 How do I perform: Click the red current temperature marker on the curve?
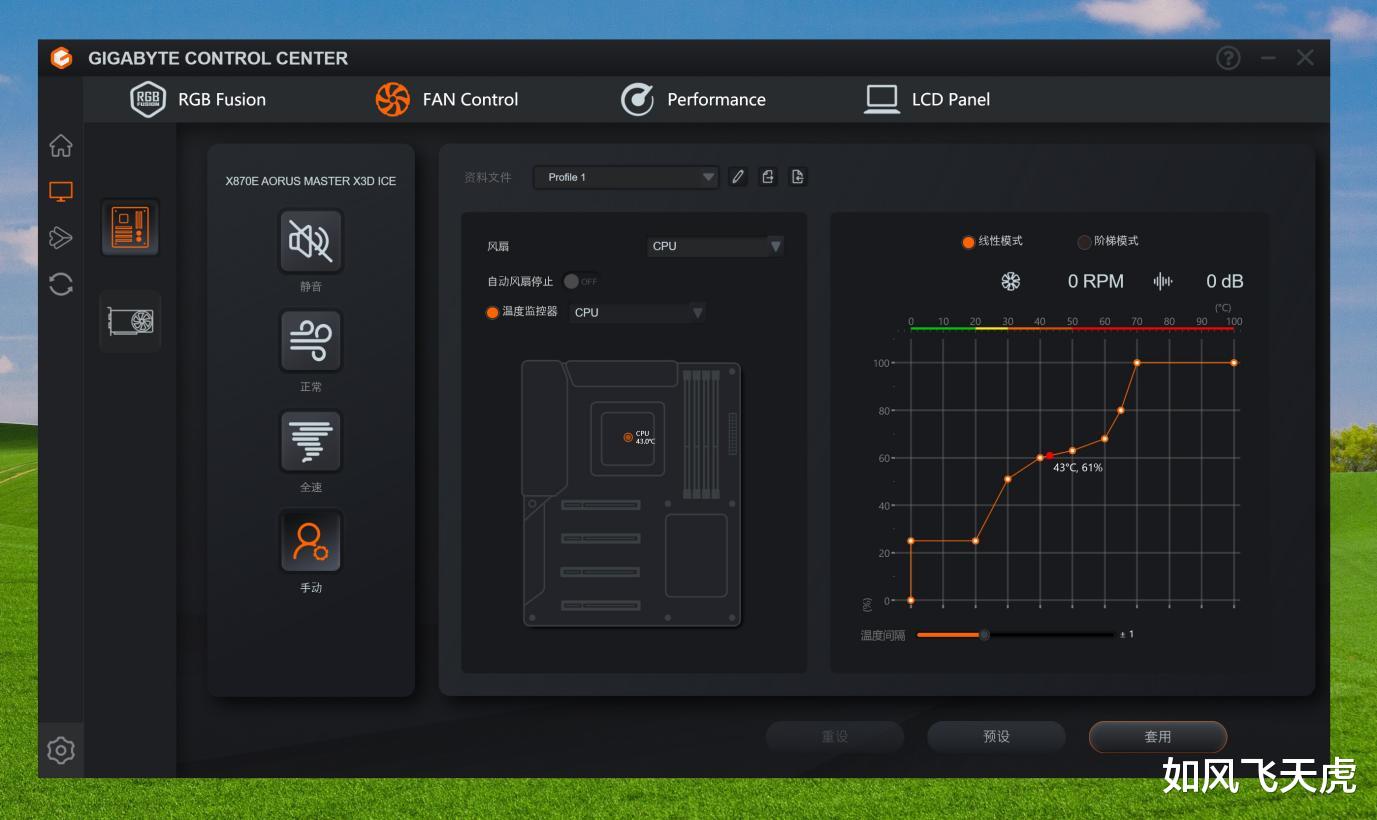pyautogui.click(x=1049, y=456)
